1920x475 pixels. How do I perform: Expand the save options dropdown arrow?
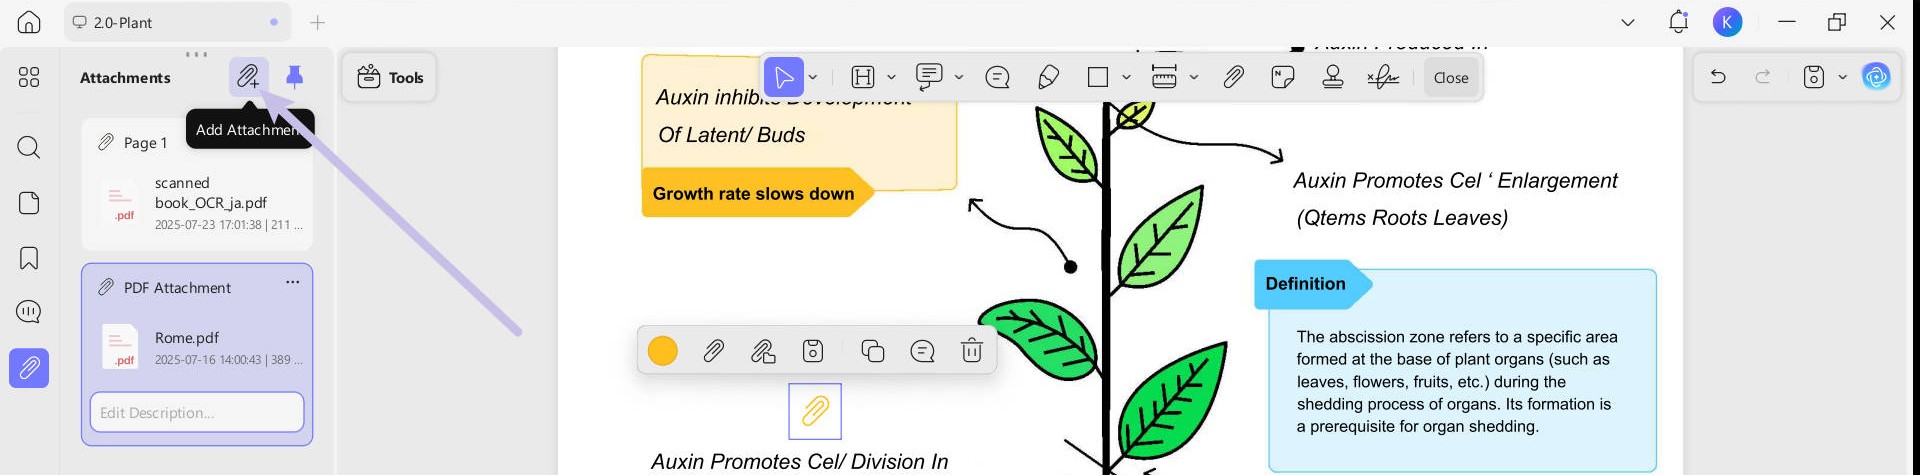tap(1843, 77)
